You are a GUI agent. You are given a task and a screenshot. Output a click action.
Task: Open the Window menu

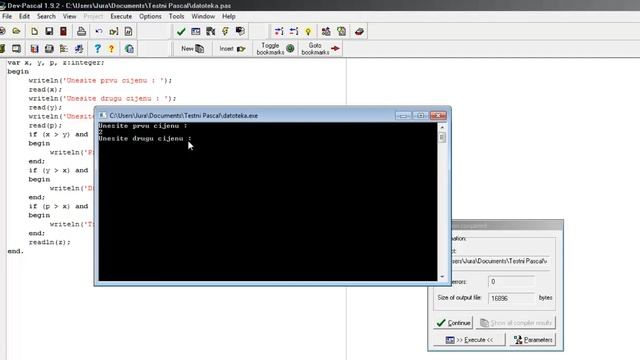(203, 16)
